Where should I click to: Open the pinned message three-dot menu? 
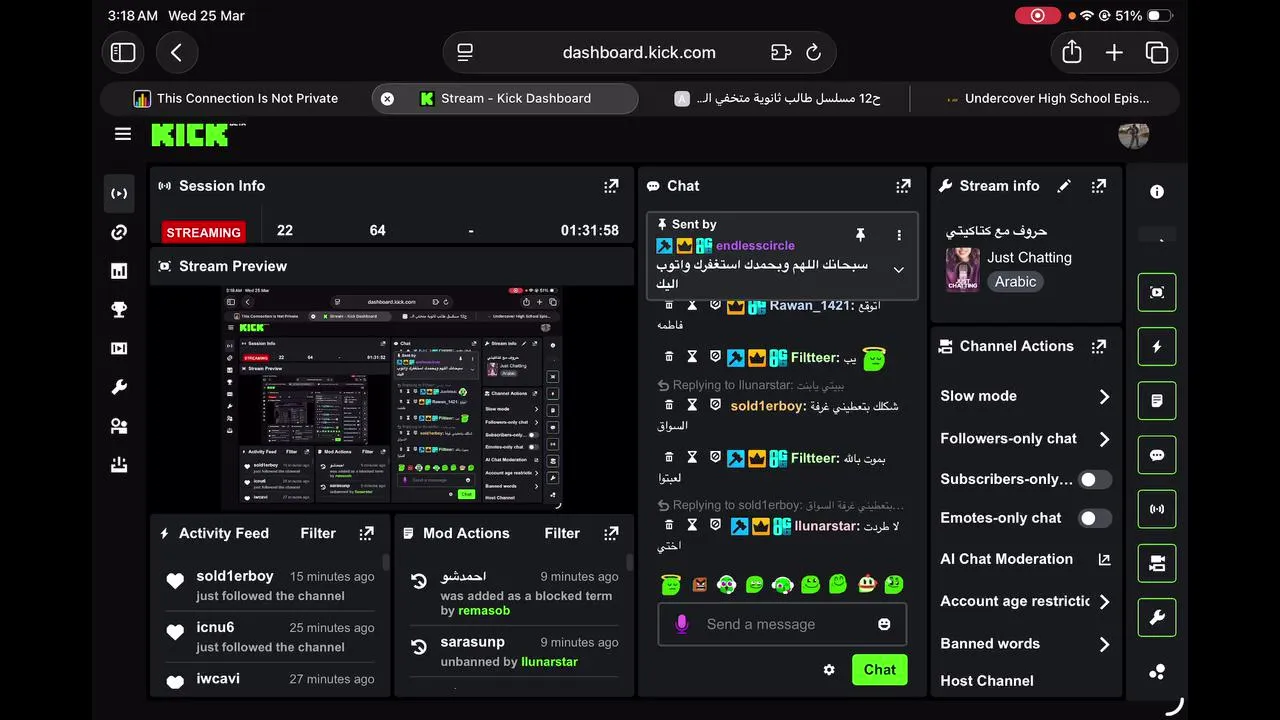[899, 235]
